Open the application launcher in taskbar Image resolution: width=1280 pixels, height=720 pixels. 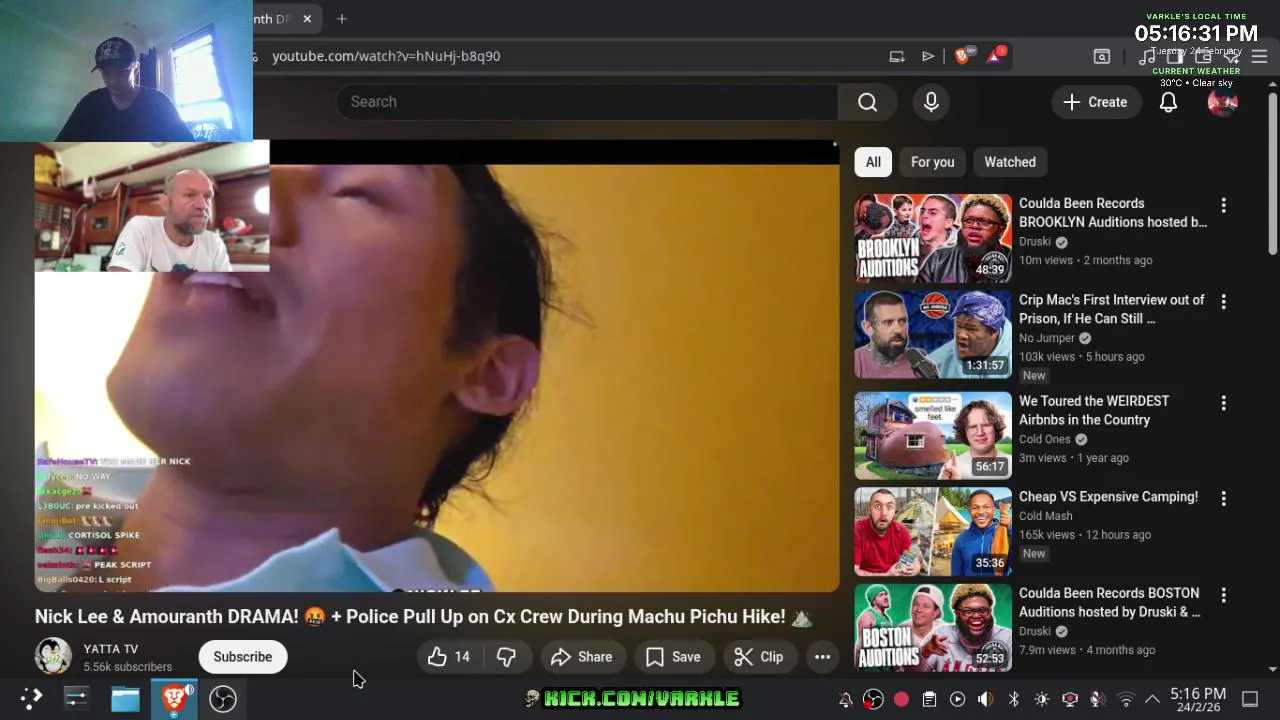(30, 698)
